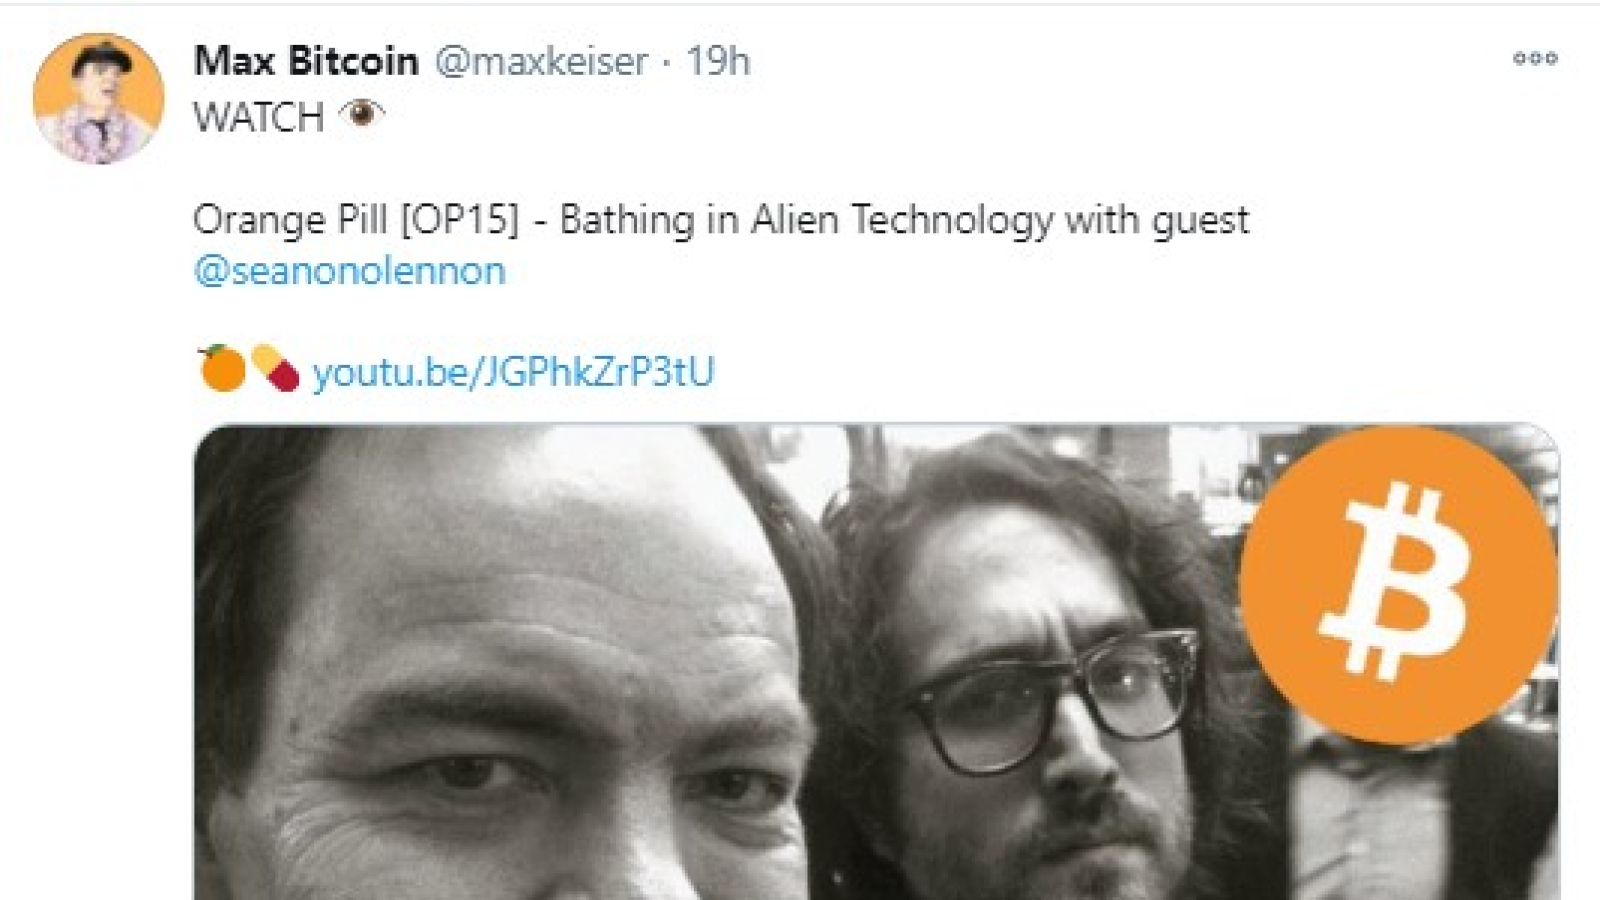Open the youtu.be/JGPhkZrP3tU link

coord(514,372)
